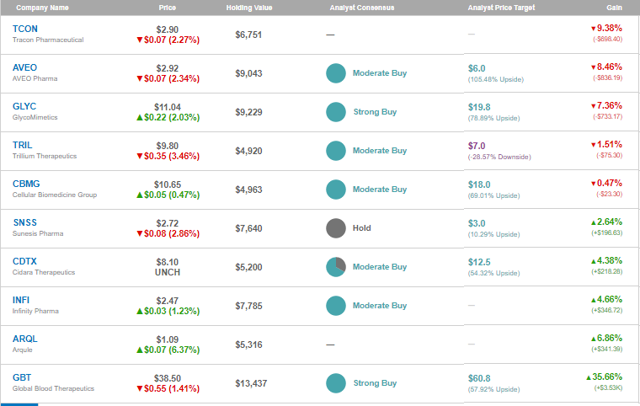Sort by the Gain column header
The width and height of the screenshot is (640, 406).
click(x=614, y=8)
